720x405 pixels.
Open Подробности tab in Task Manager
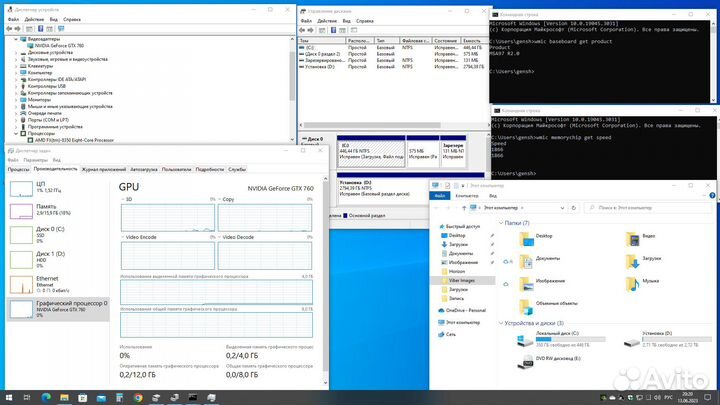coord(209,169)
